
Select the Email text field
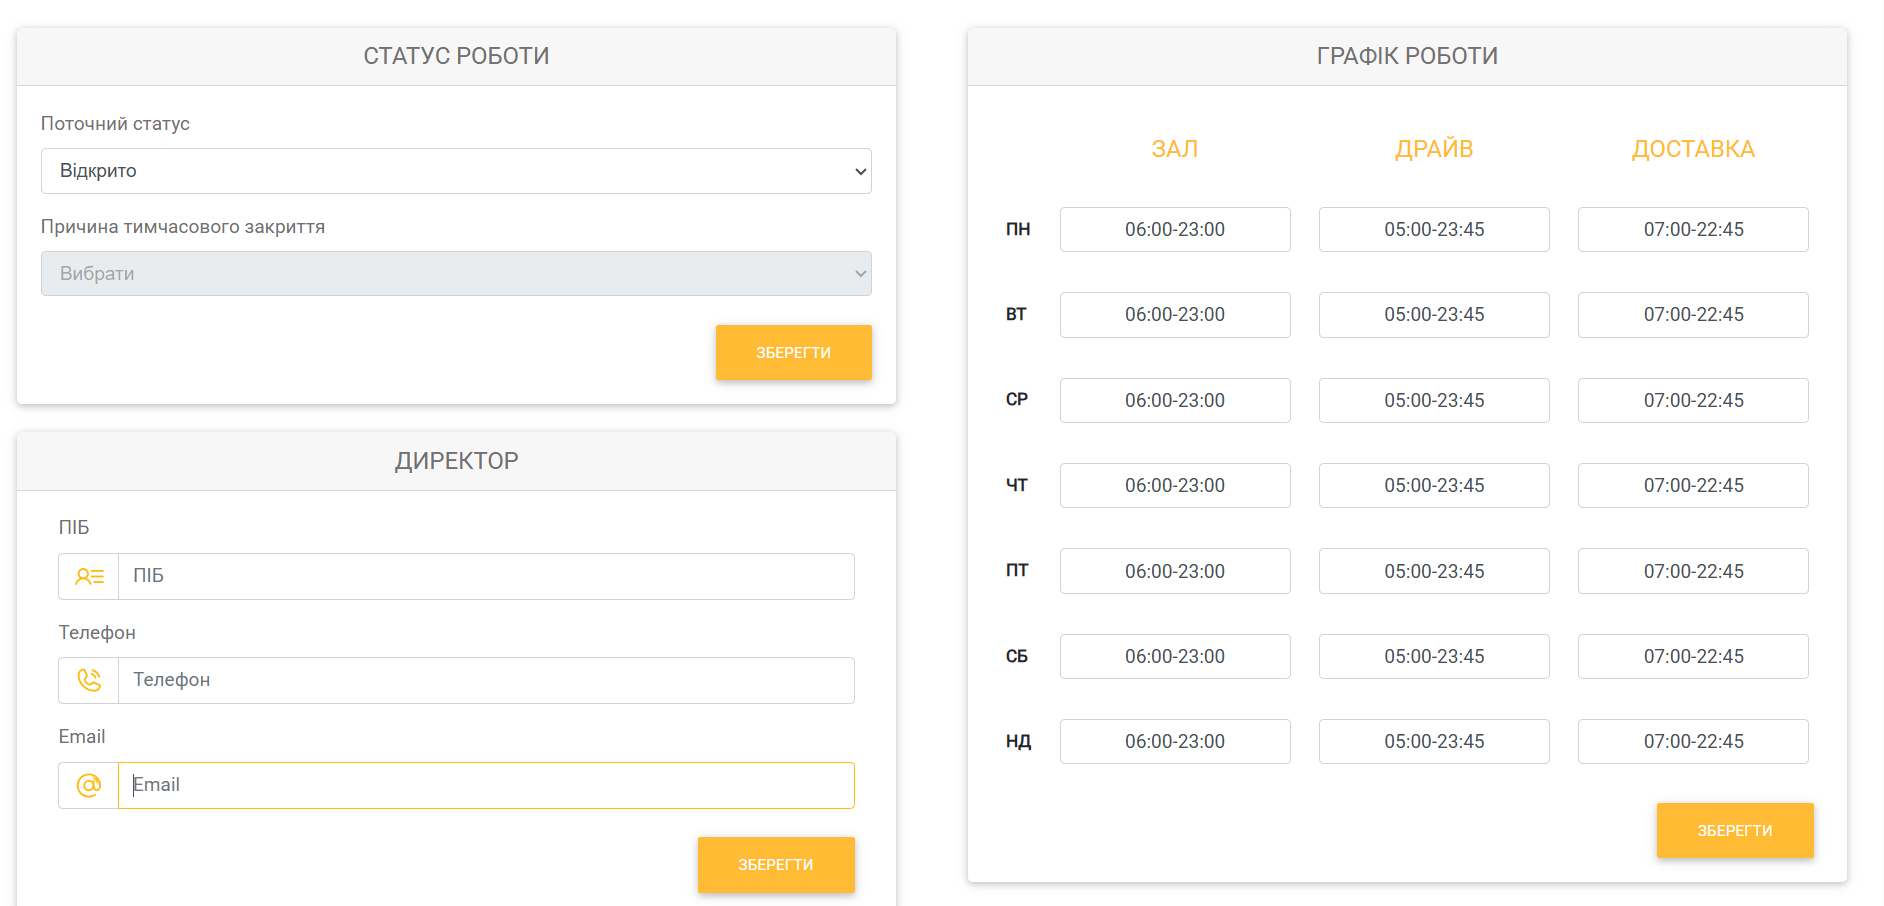tap(486, 786)
